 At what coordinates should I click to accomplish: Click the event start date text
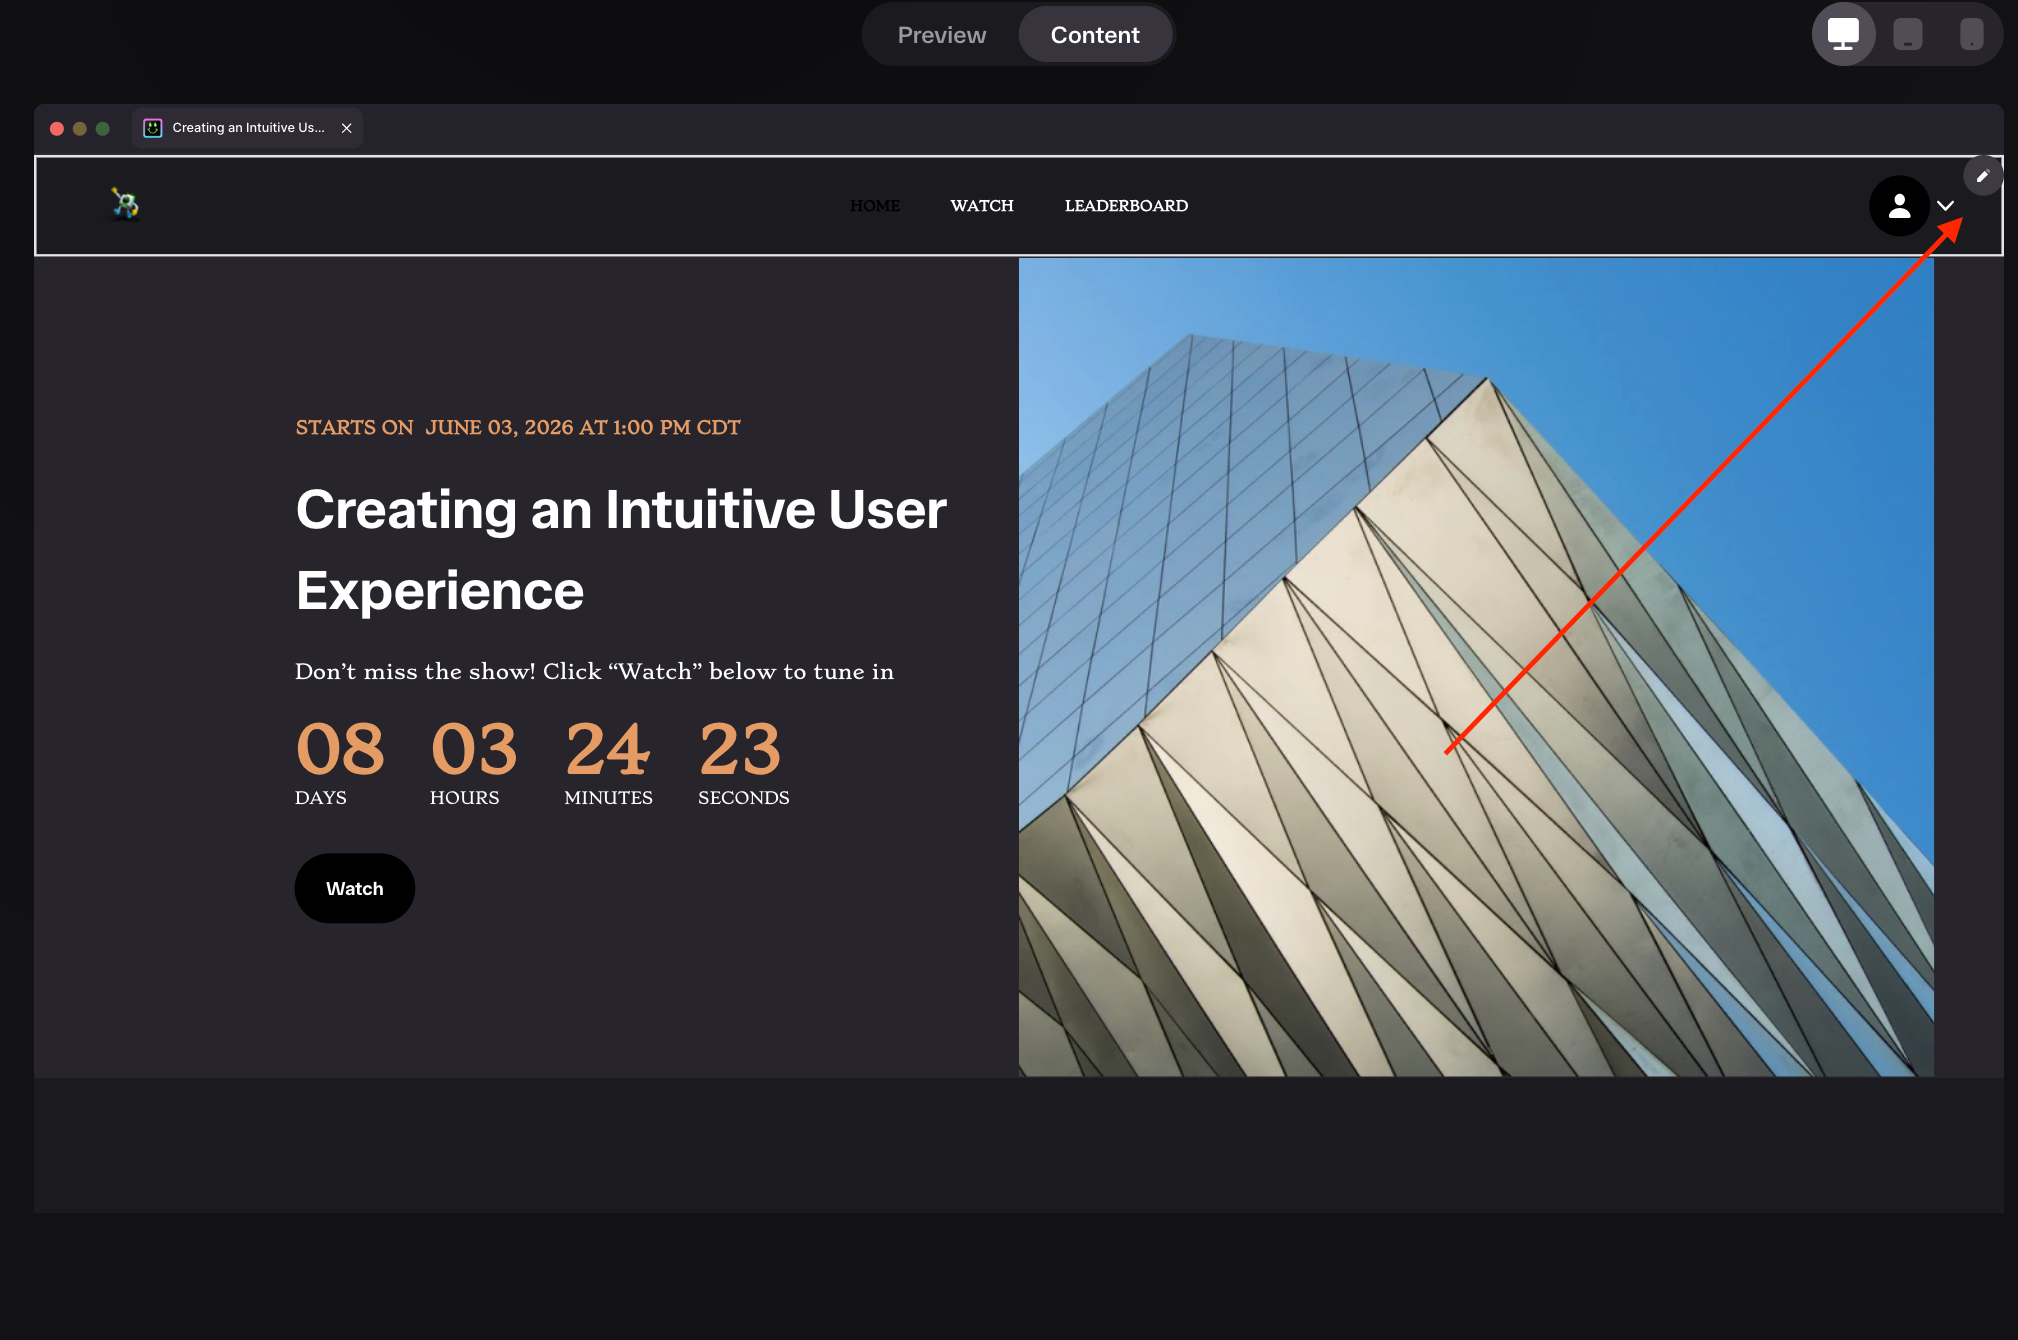(517, 428)
